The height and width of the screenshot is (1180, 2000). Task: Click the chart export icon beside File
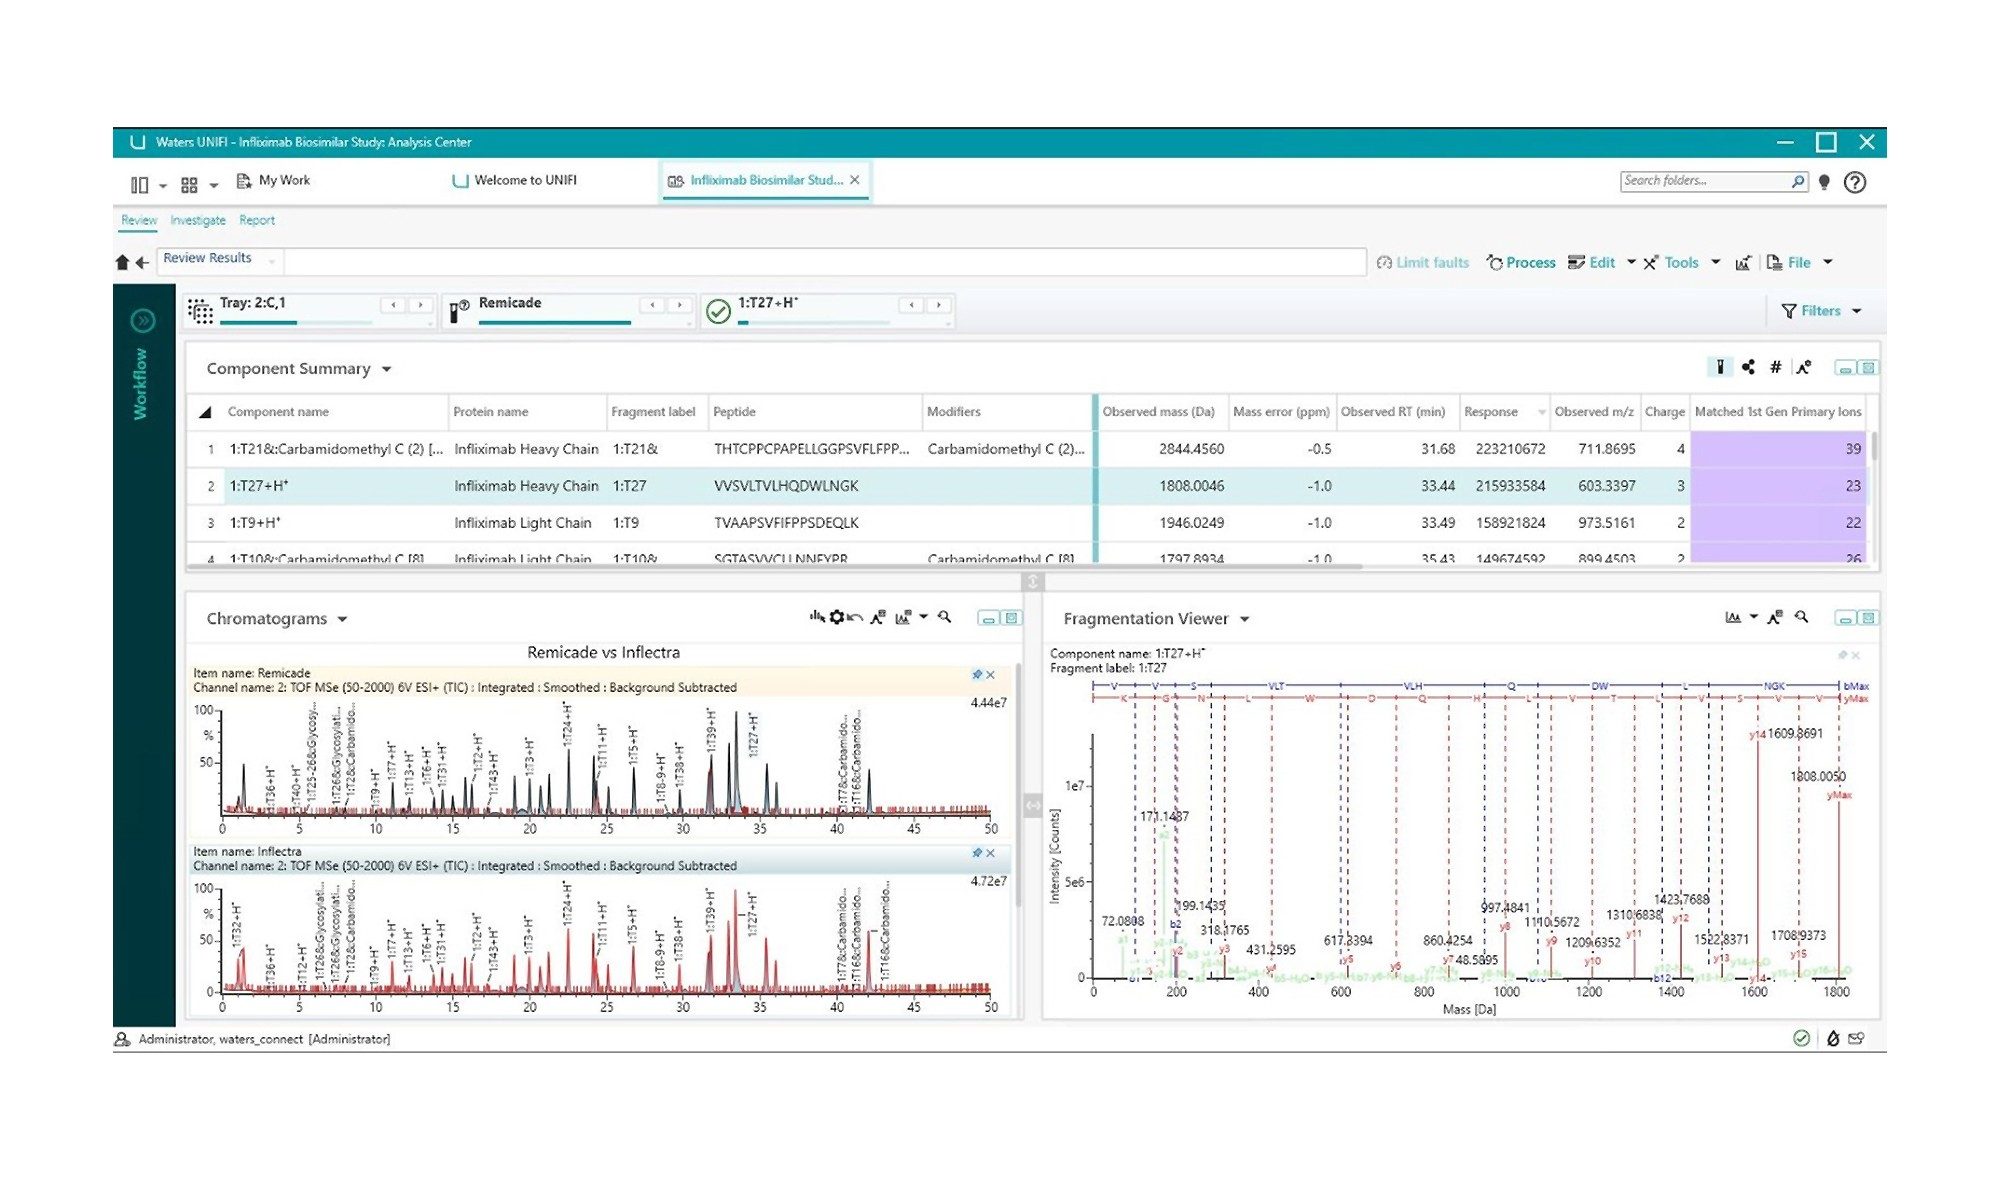(1743, 263)
